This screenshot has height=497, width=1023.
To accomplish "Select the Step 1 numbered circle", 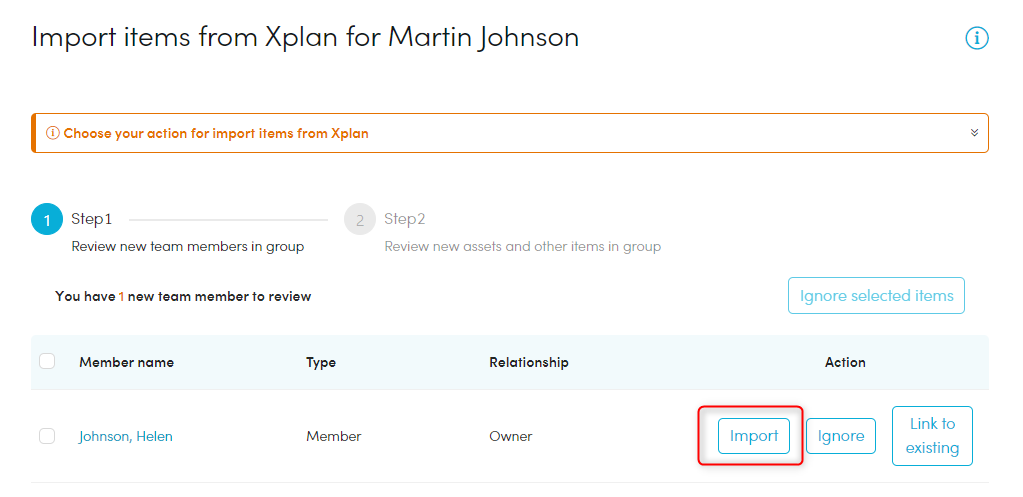I will point(47,219).
